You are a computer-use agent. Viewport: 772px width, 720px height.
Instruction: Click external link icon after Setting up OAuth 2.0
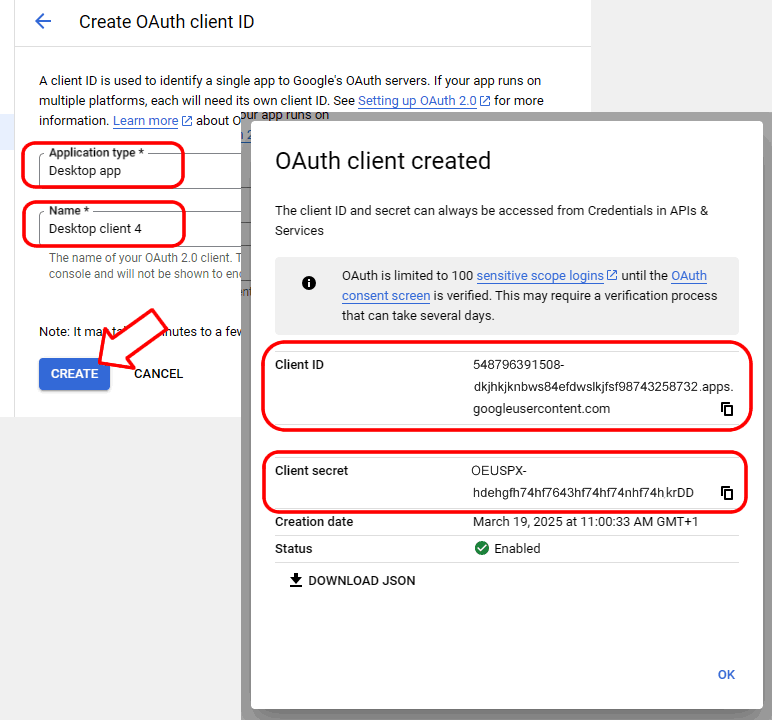click(485, 101)
